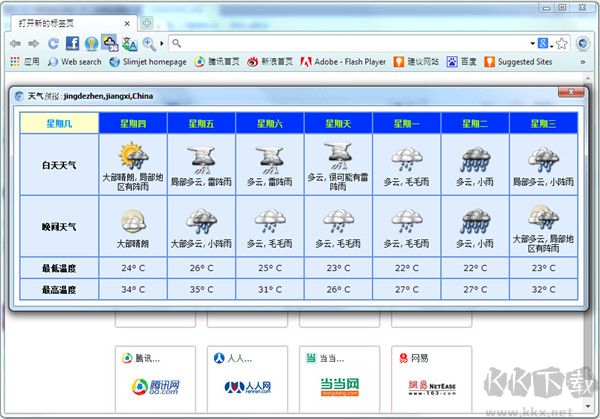This screenshot has width=600, height=419.
Task: Click the weather forecast toolbar icon
Action: [x=110, y=43]
